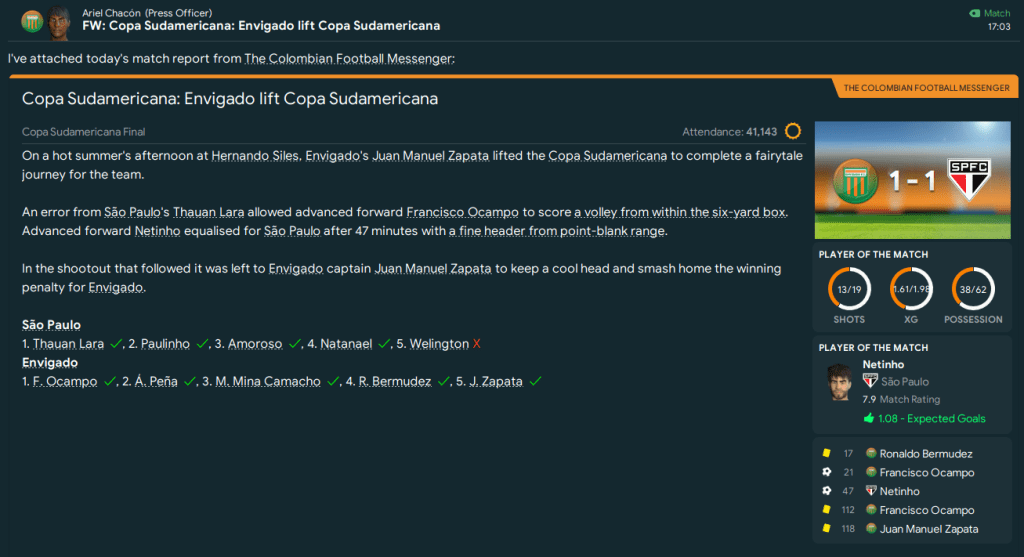
Task: Click the São Paulo SPFC crest on scoreboard
Action: pyautogui.click(x=967, y=180)
